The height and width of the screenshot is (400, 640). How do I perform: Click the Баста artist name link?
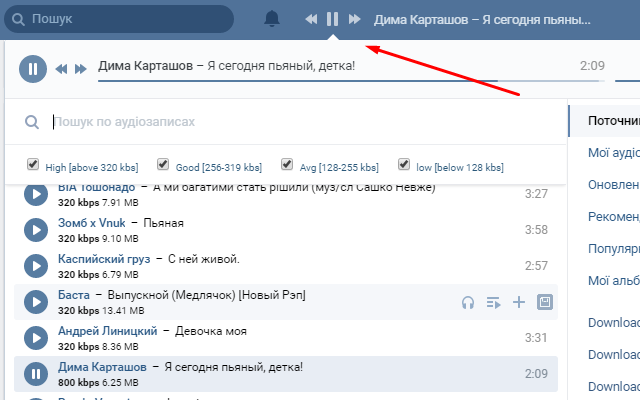(x=74, y=295)
